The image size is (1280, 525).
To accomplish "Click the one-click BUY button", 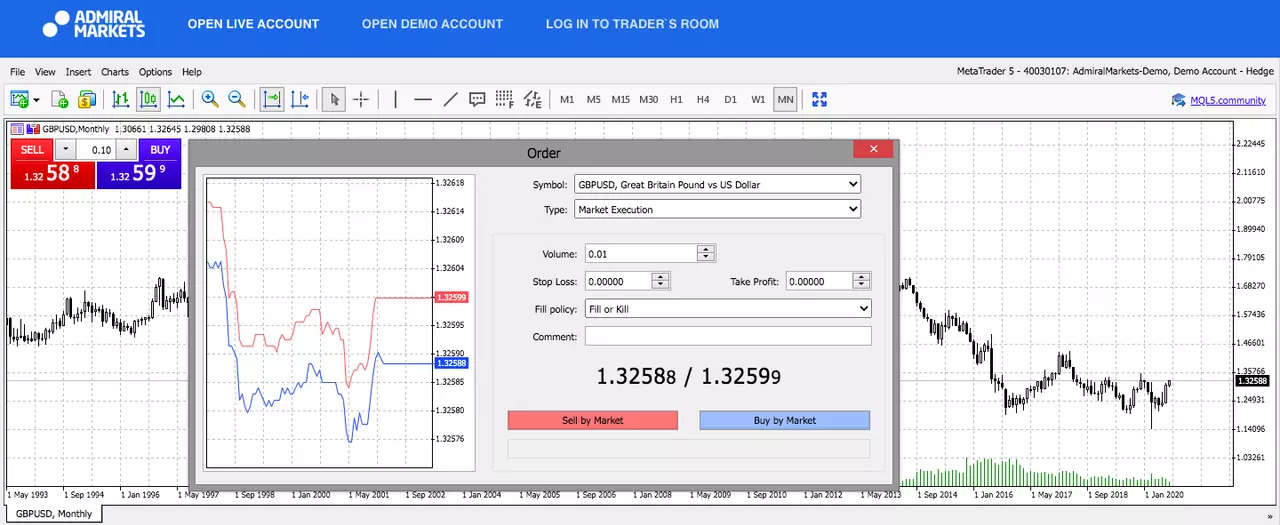I will coord(160,150).
